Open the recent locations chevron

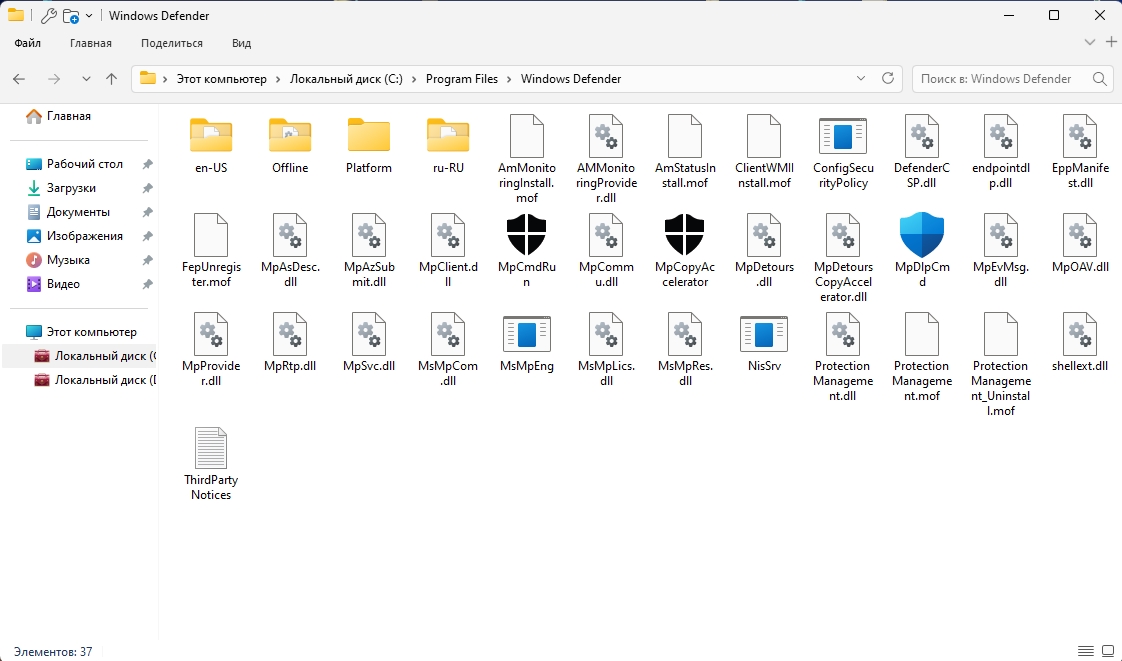coord(86,79)
